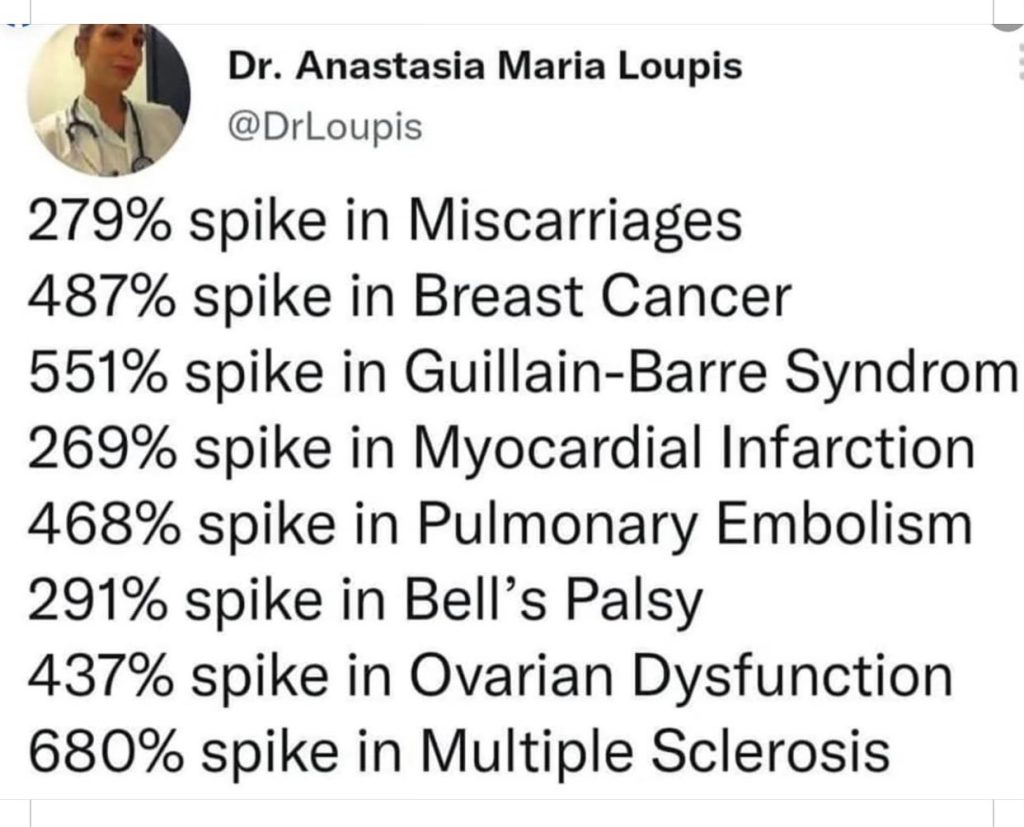Click the '291% spike in Bell's Palsy' line
Viewport: 1024px width, 827px height.
pos(365,600)
